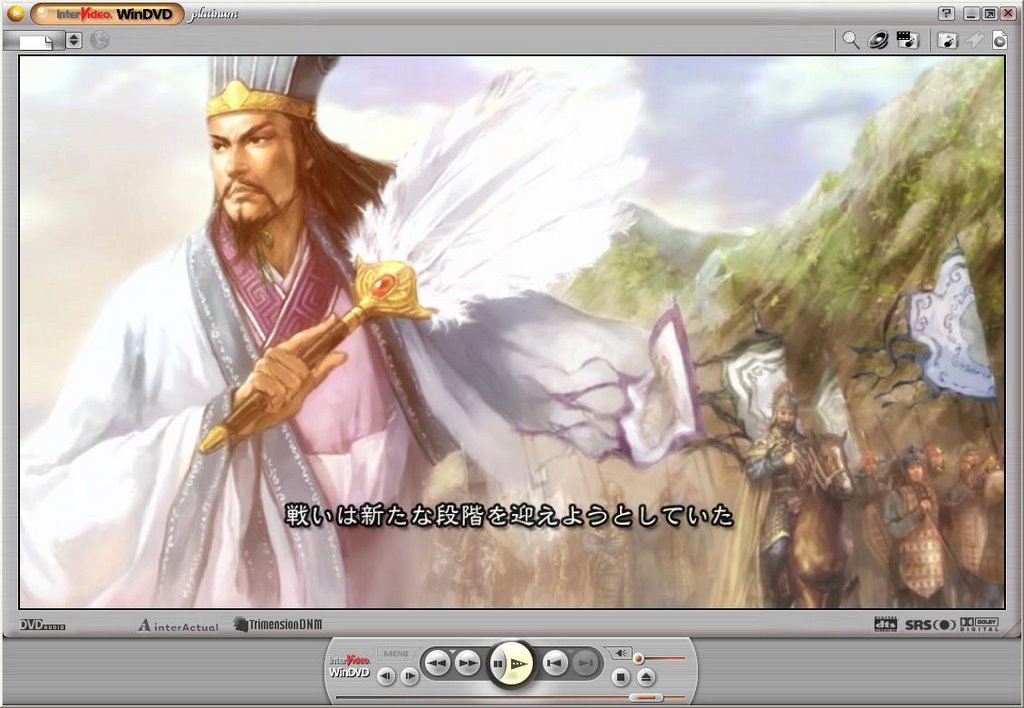This screenshot has height=708, width=1024.
Task: Click the DTS logo indicator
Action: pyautogui.click(x=886, y=624)
